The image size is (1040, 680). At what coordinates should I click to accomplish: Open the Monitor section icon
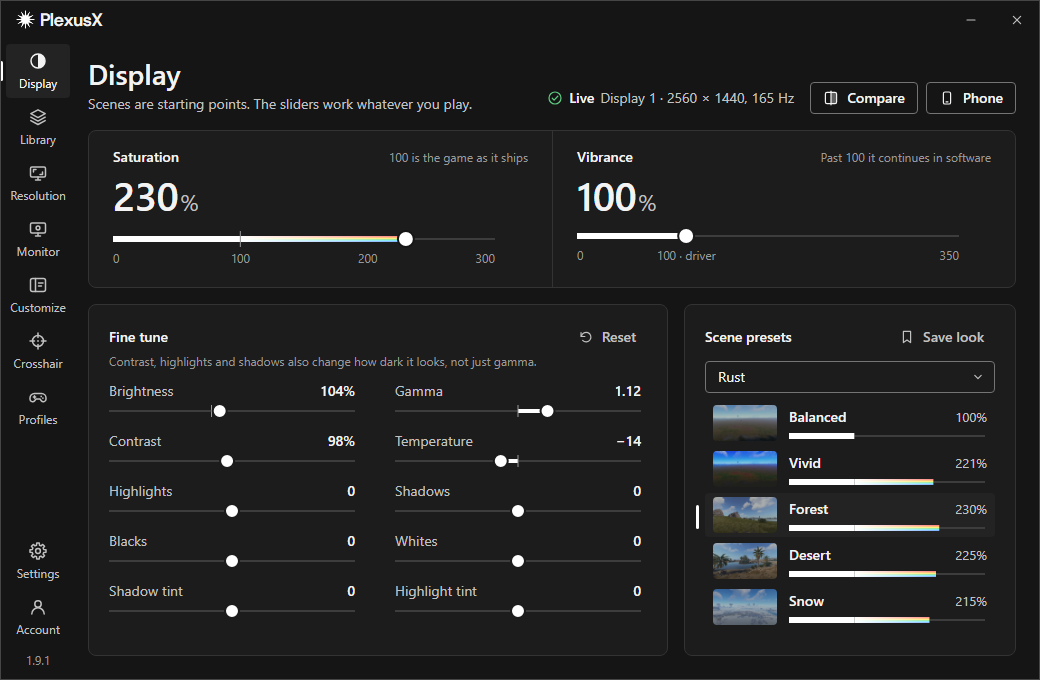[x=38, y=230]
